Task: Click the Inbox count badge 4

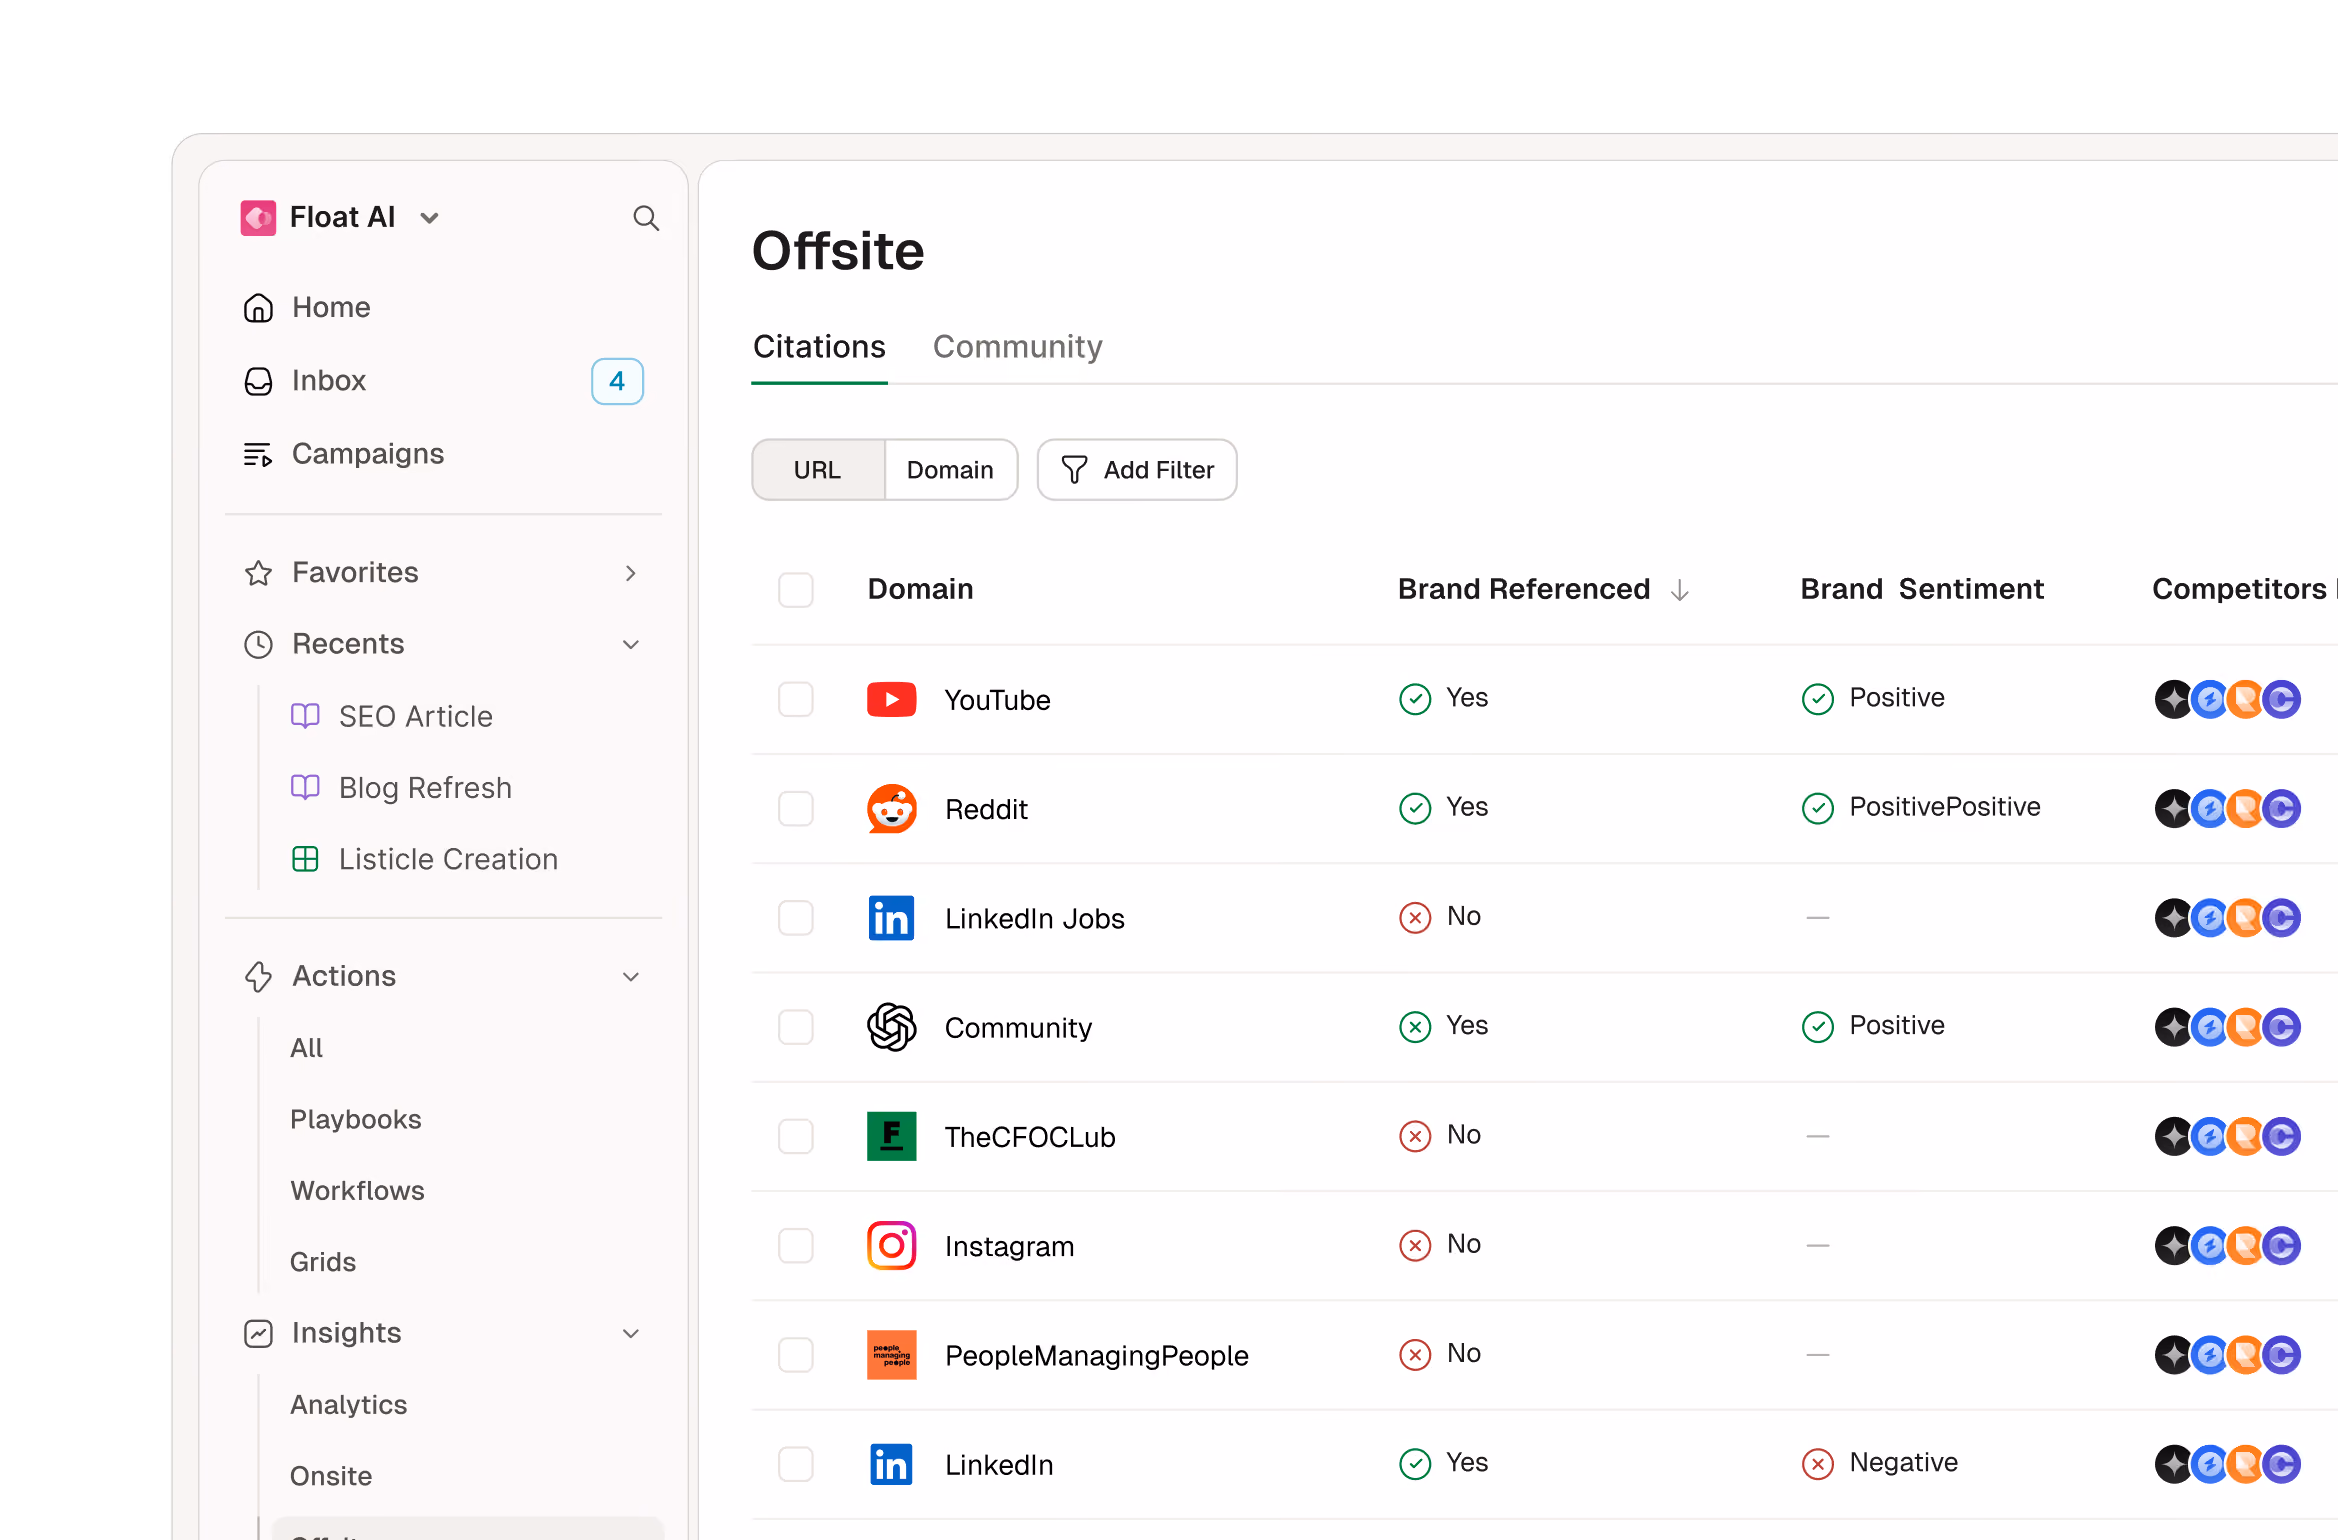Action: coord(617,381)
